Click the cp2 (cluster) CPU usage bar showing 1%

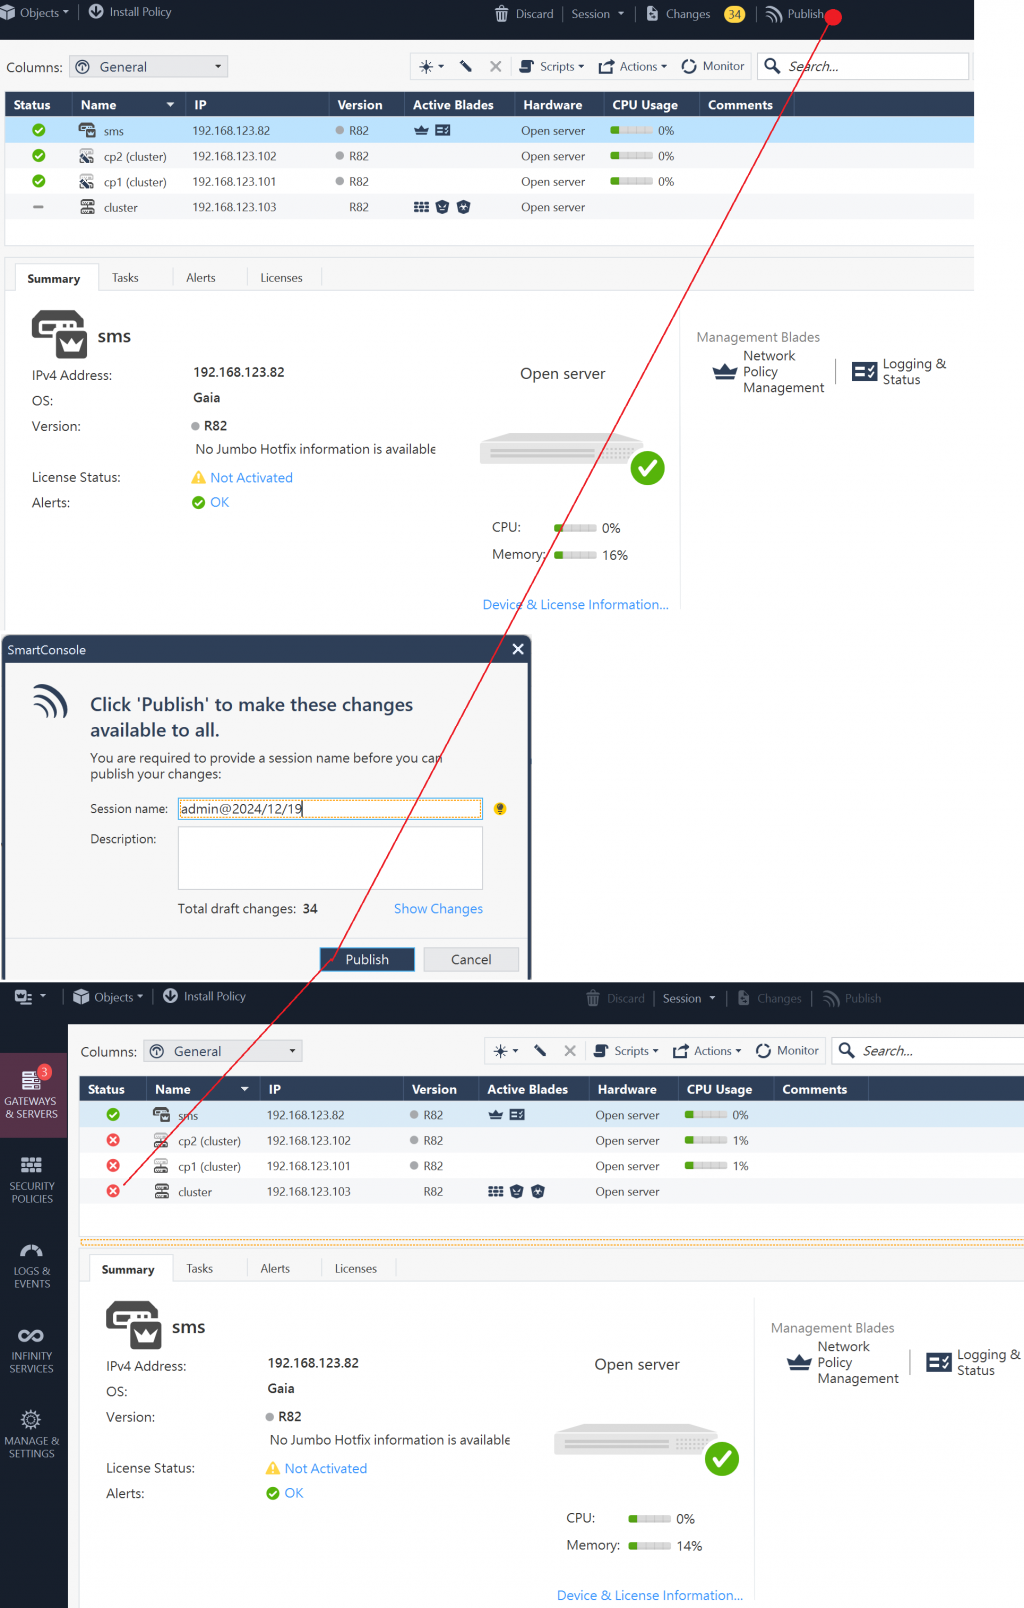tap(706, 1141)
